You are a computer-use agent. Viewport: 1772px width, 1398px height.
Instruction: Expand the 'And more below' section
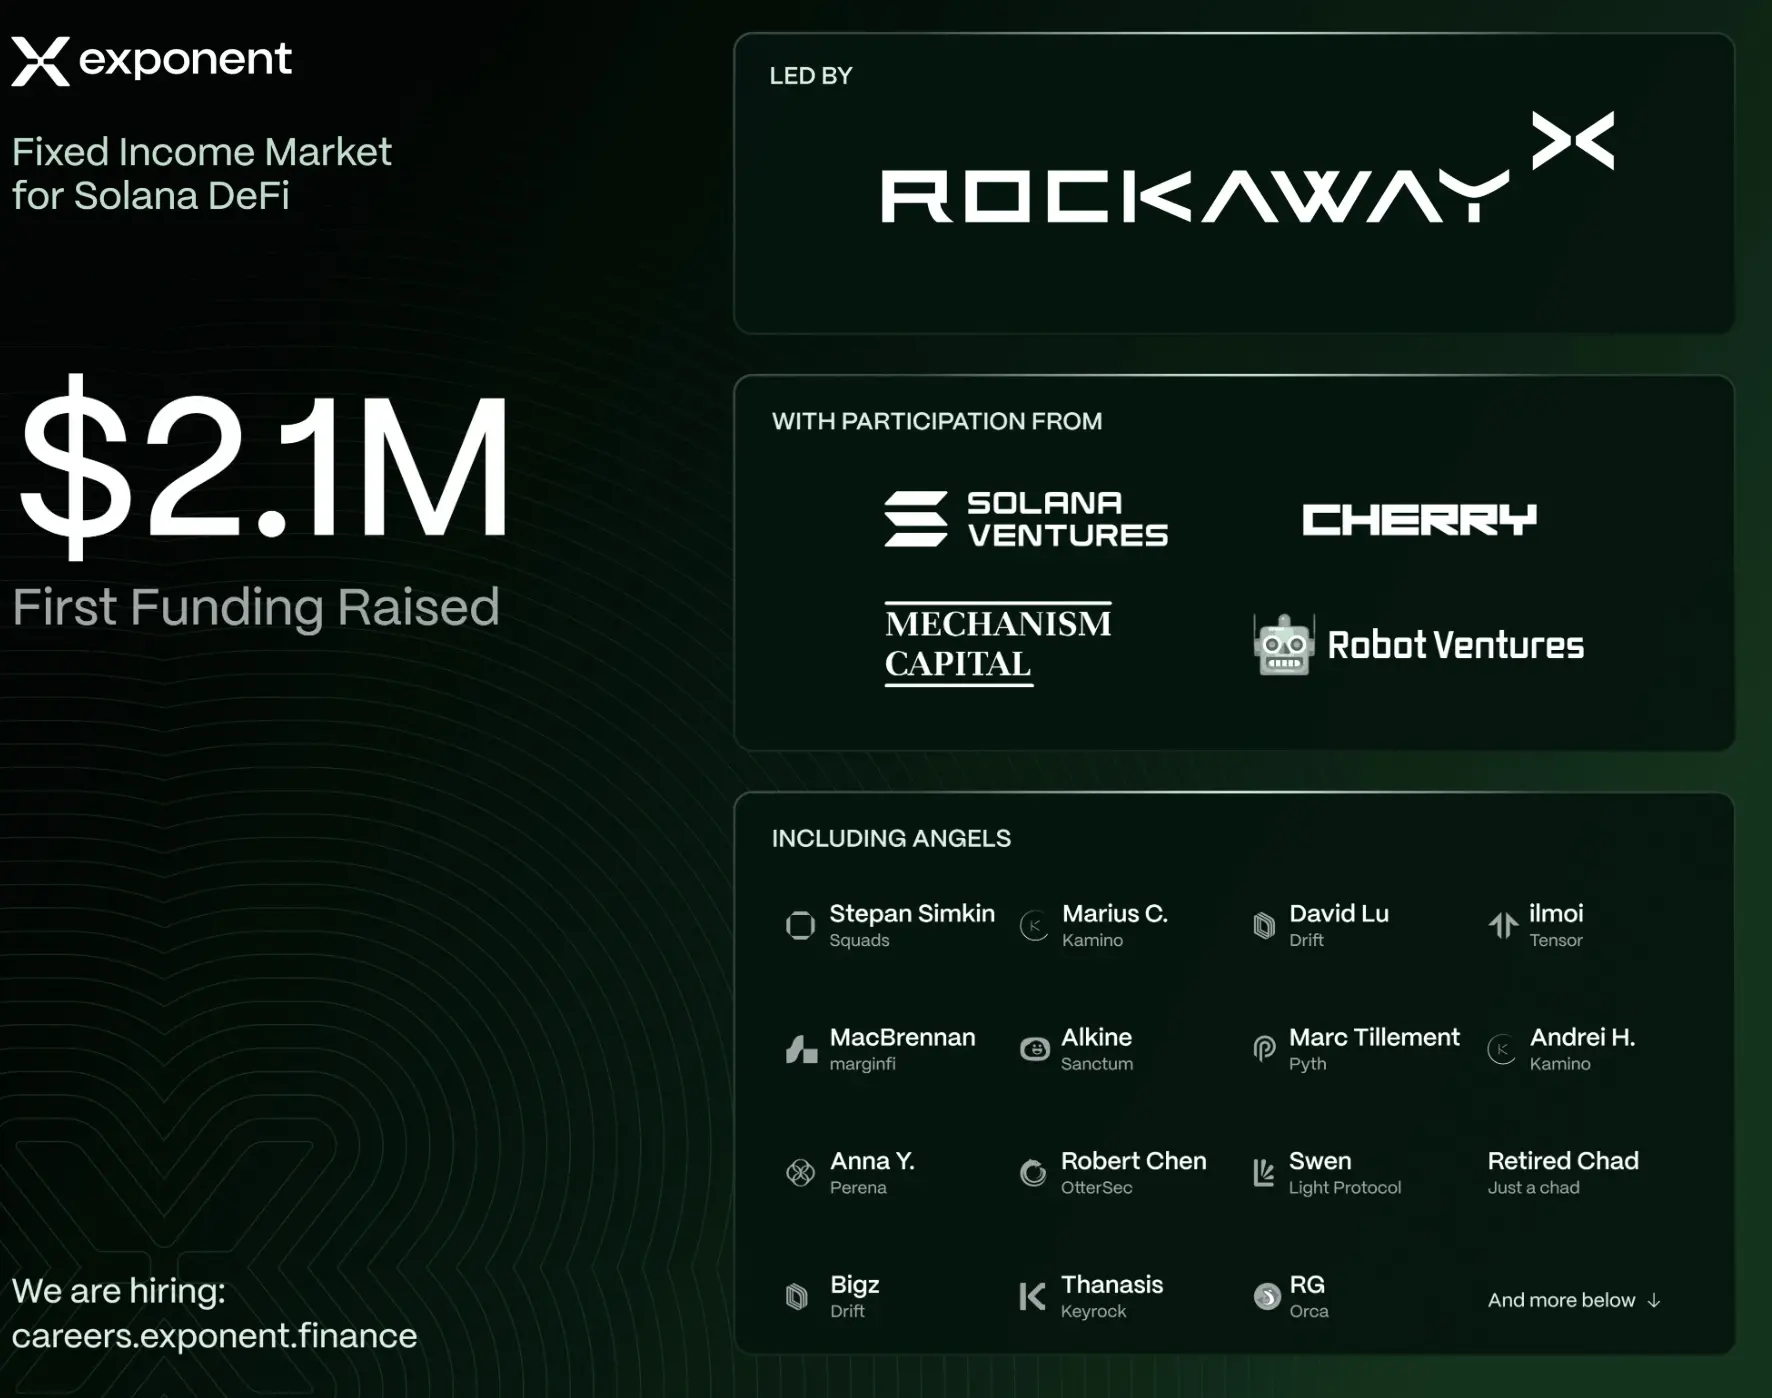[x=1570, y=1300]
